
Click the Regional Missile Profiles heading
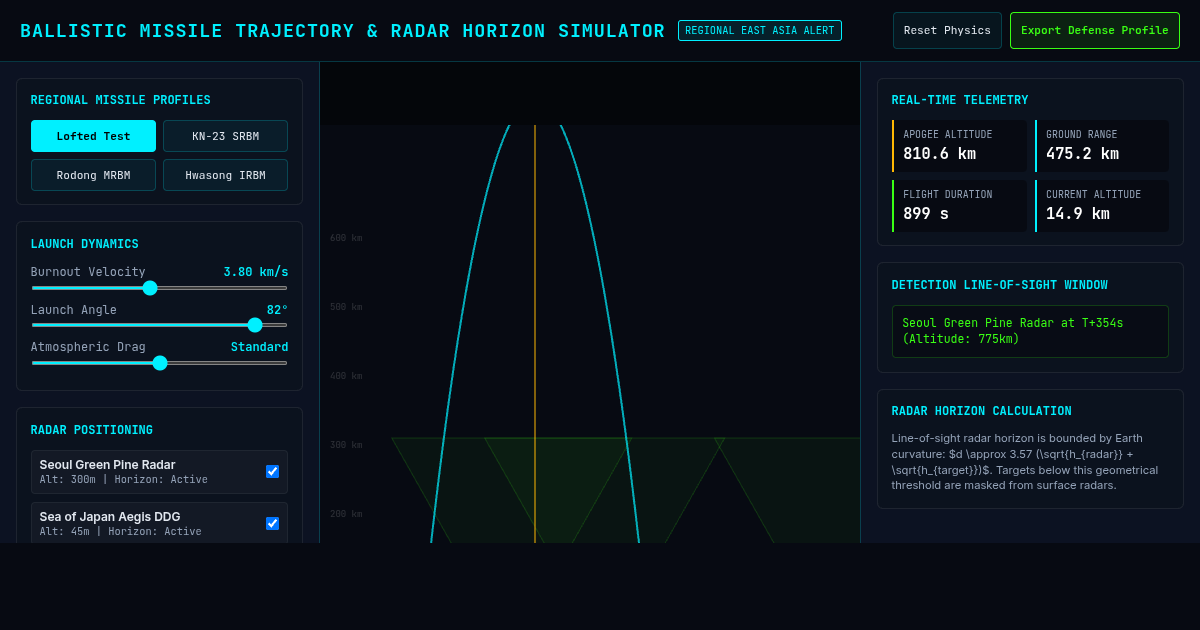coord(120,100)
